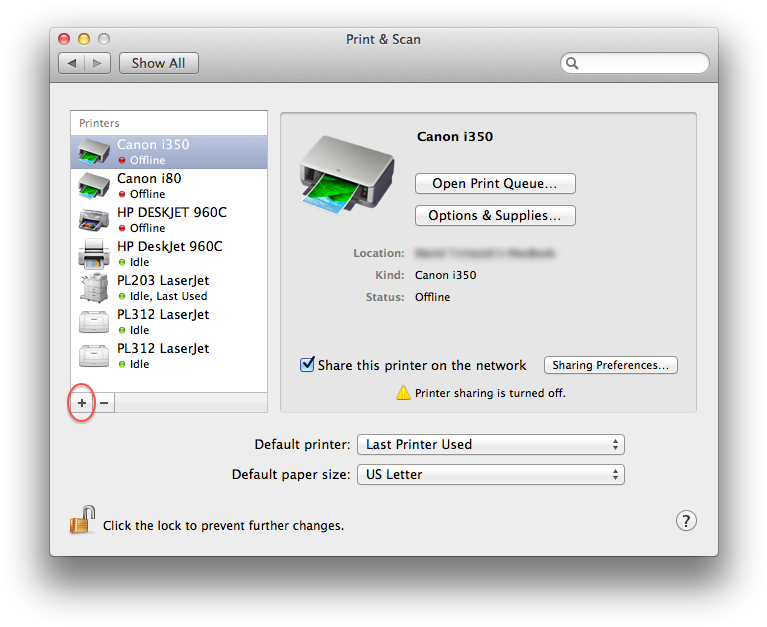767x627 pixels.
Task: Select the idle HP DeskJet 960C printer
Action: 170,253
